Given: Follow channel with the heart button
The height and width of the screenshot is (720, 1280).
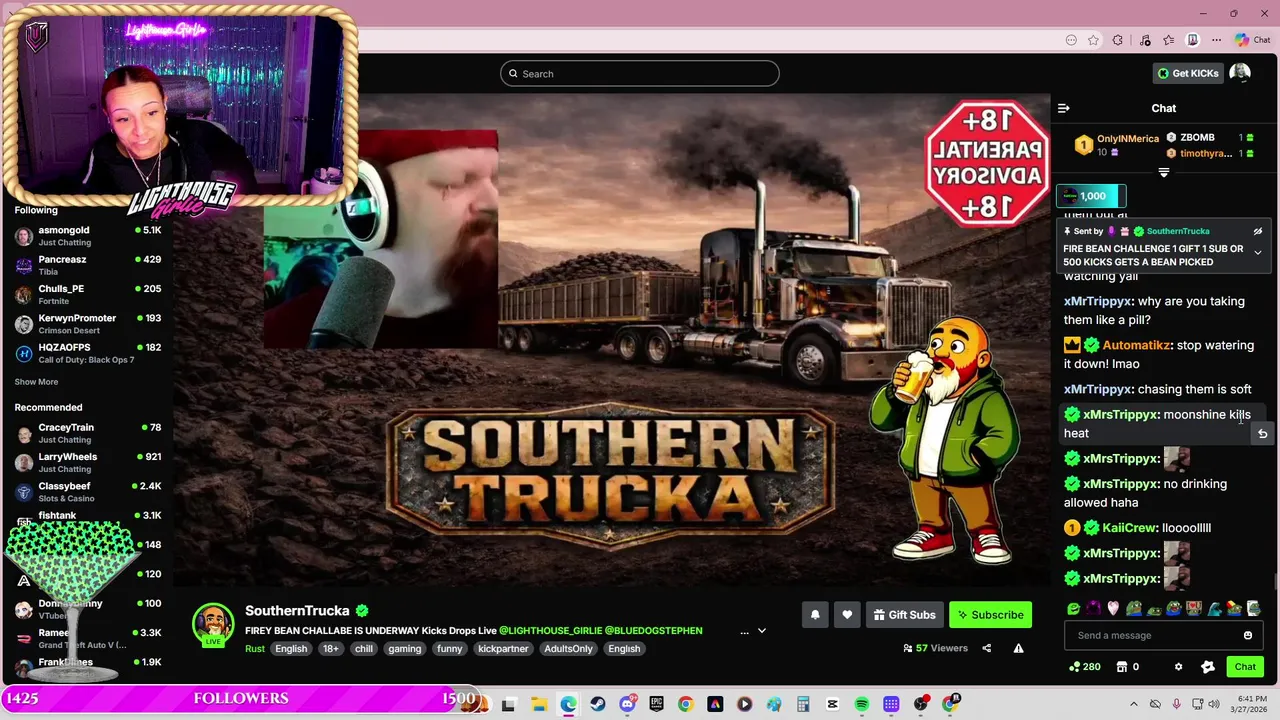Looking at the screenshot, I should (847, 615).
